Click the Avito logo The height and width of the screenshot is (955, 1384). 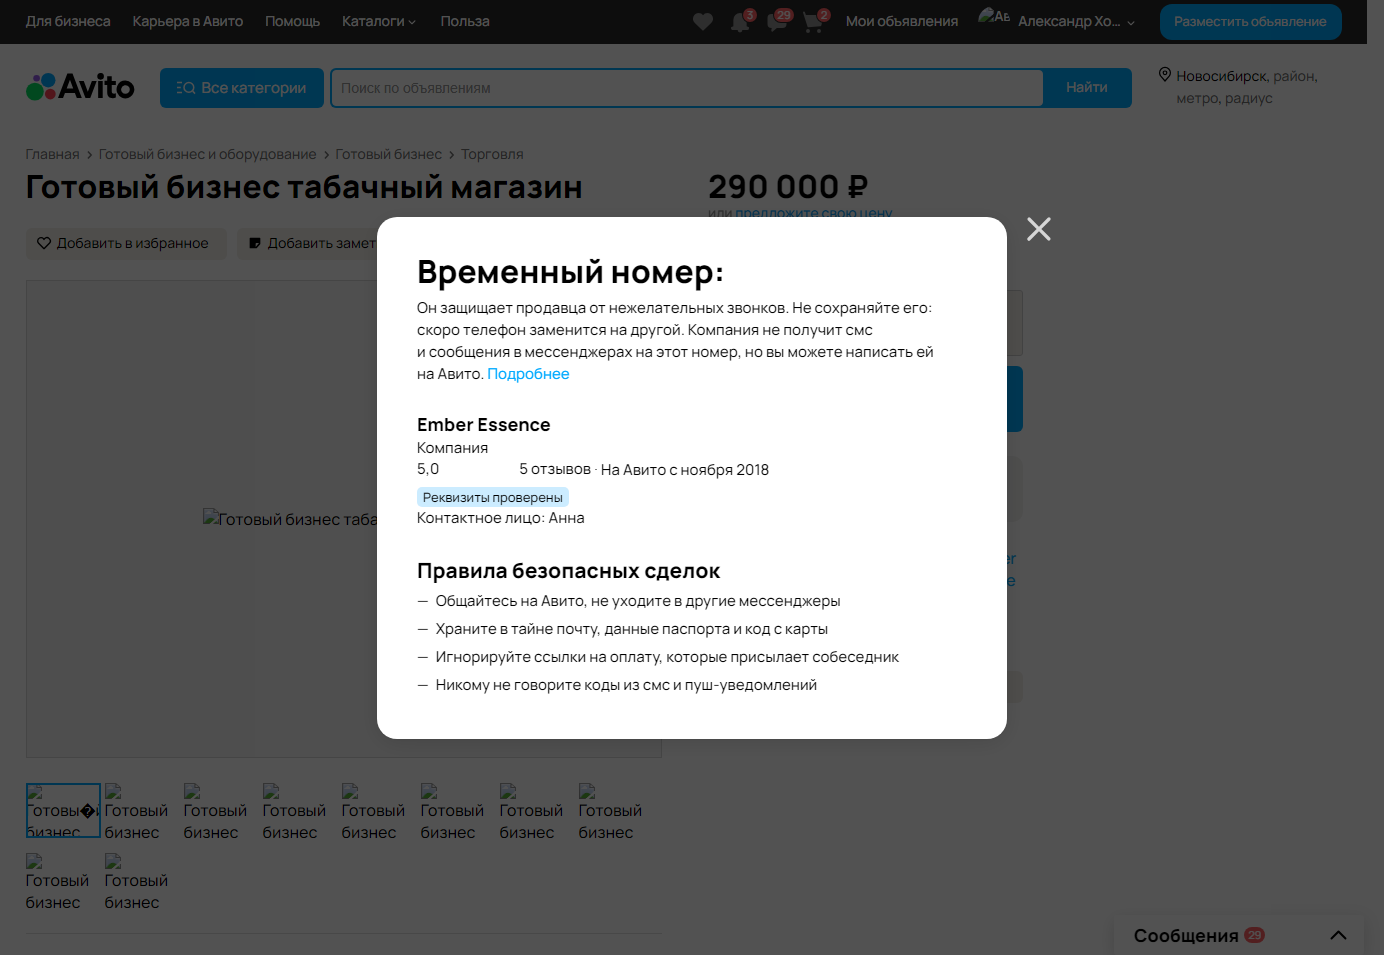click(80, 87)
